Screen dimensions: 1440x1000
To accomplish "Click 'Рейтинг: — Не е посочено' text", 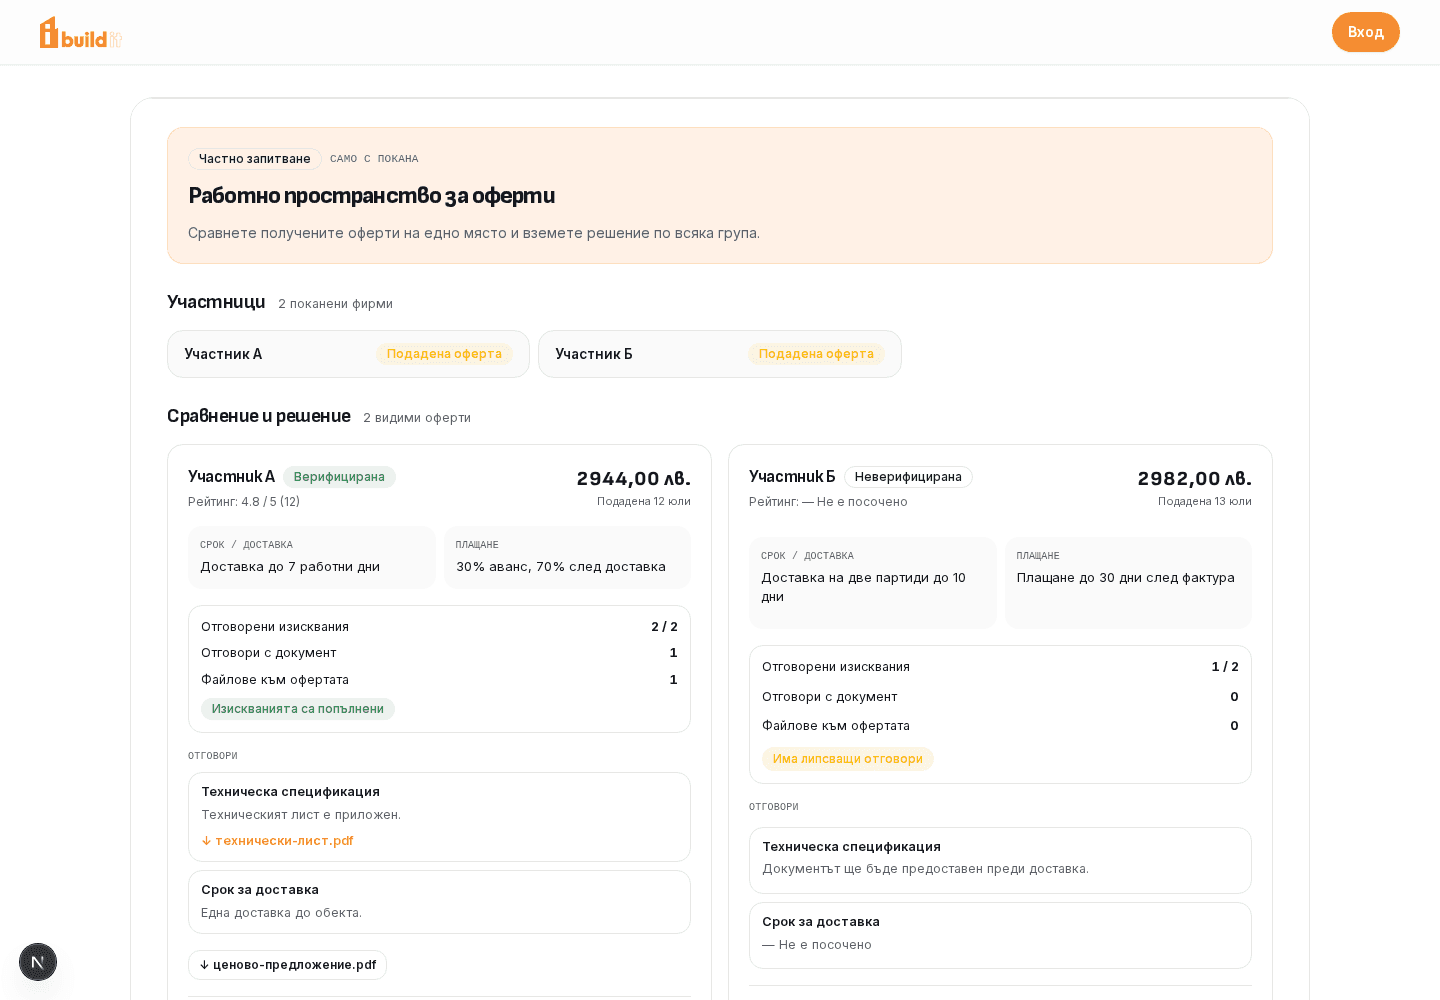I will (x=828, y=502).
